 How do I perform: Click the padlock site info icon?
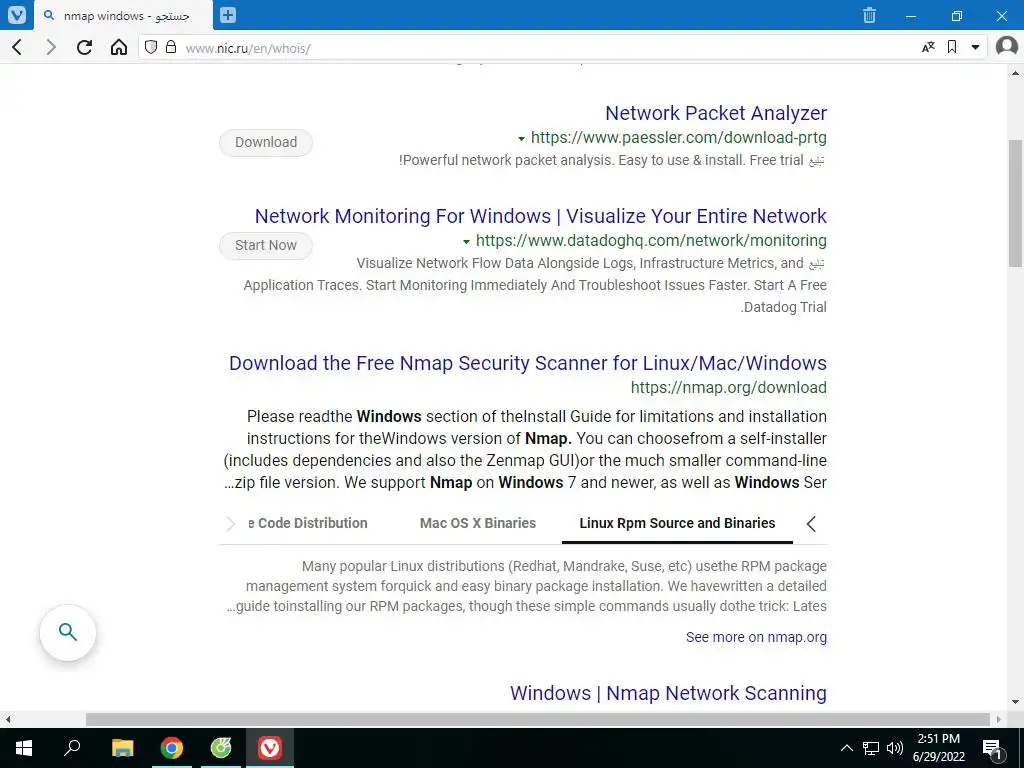171,47
